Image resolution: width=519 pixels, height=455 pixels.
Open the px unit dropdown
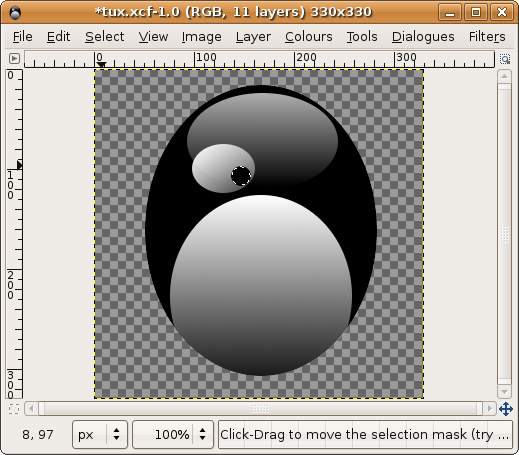coord(100,434)
